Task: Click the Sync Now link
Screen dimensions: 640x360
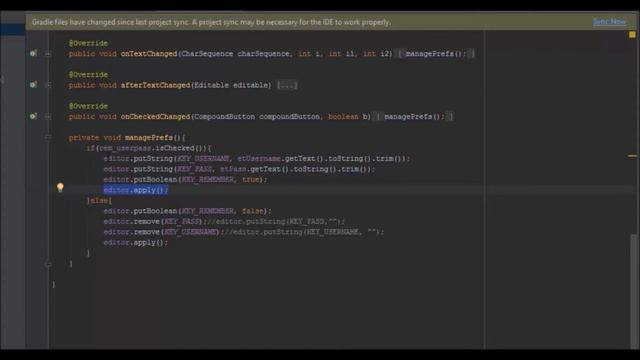Action: pyautogui.click(x=609, y=22)
